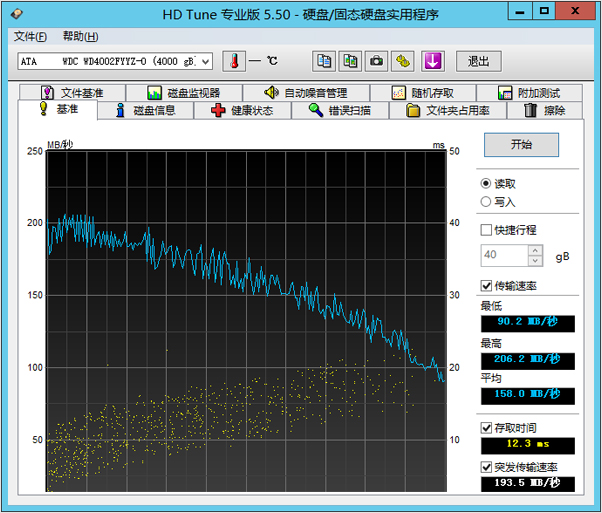Increase short stroke value with up arrow
602x513 pixels.
click(535, 250)
